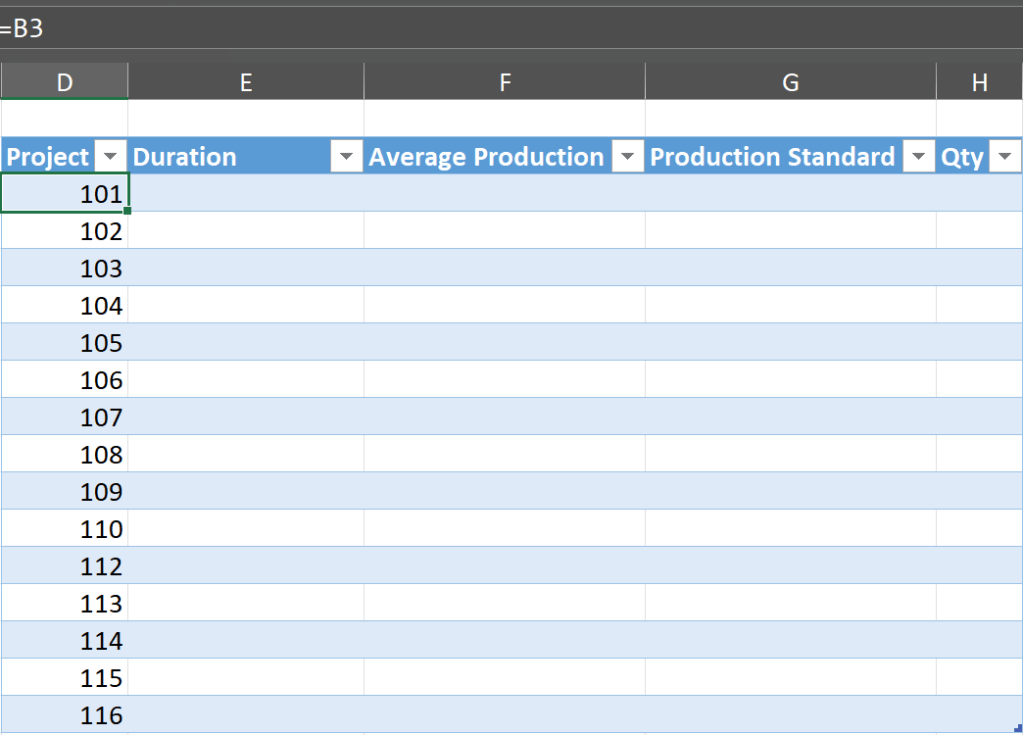Open the Average Production filter dropdown
1023x735 pixels.
tap(628, 157)
